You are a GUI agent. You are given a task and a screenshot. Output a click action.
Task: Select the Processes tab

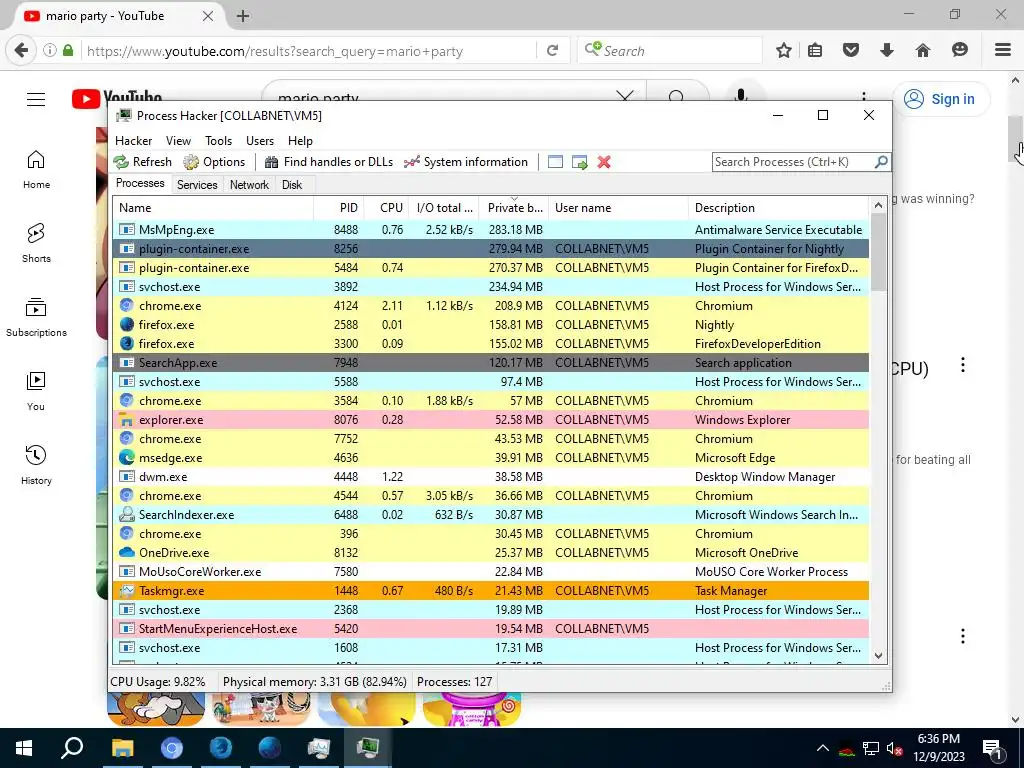click(x=140, y=183)
